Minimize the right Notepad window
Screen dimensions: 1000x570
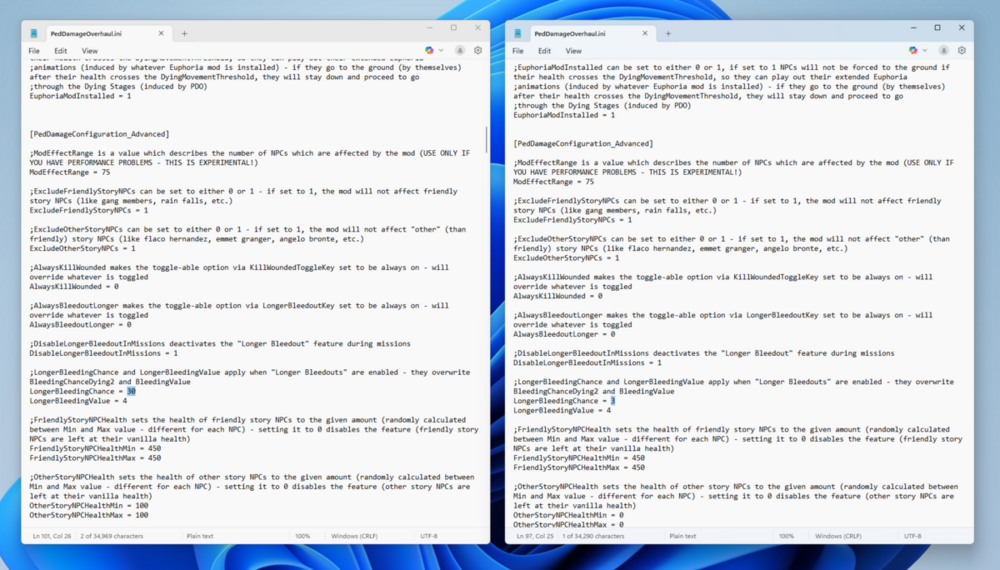pos(913,27)
